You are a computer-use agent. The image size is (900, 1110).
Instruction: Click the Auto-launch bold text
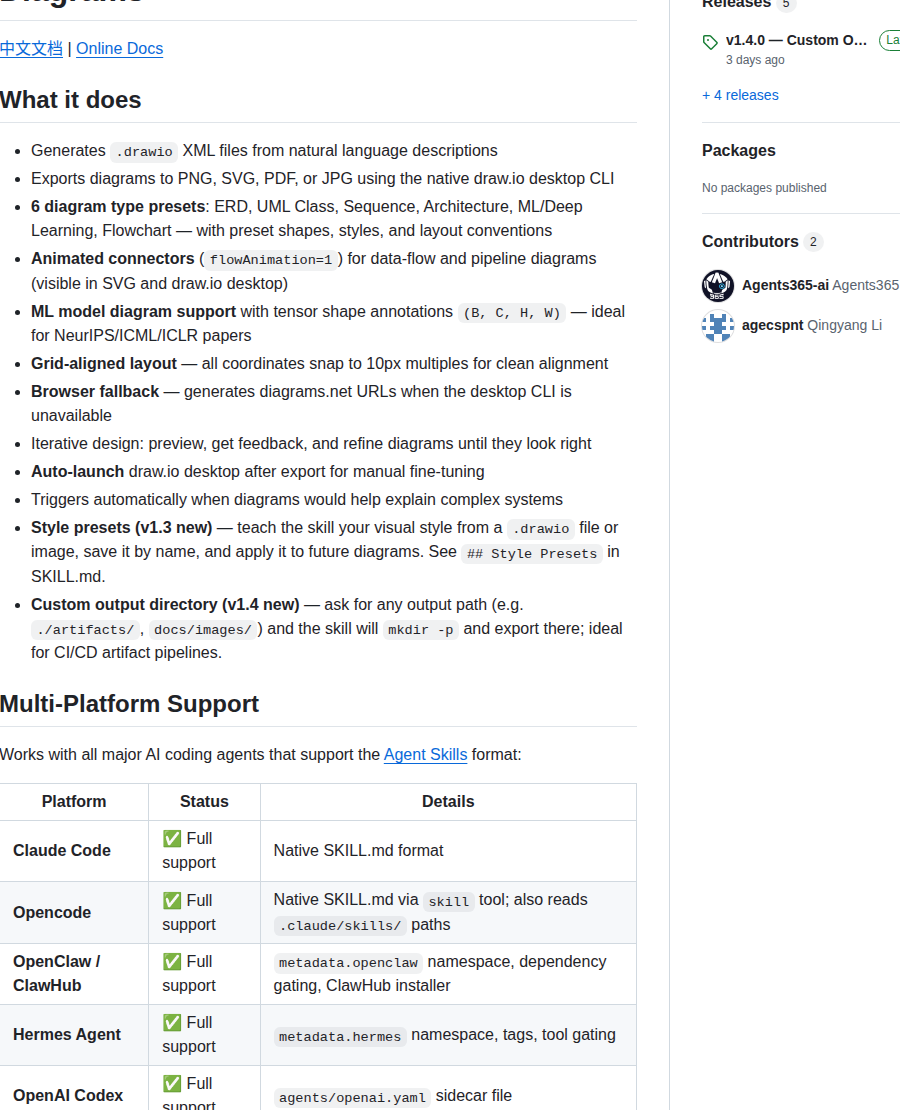click(x=78, y=471)
